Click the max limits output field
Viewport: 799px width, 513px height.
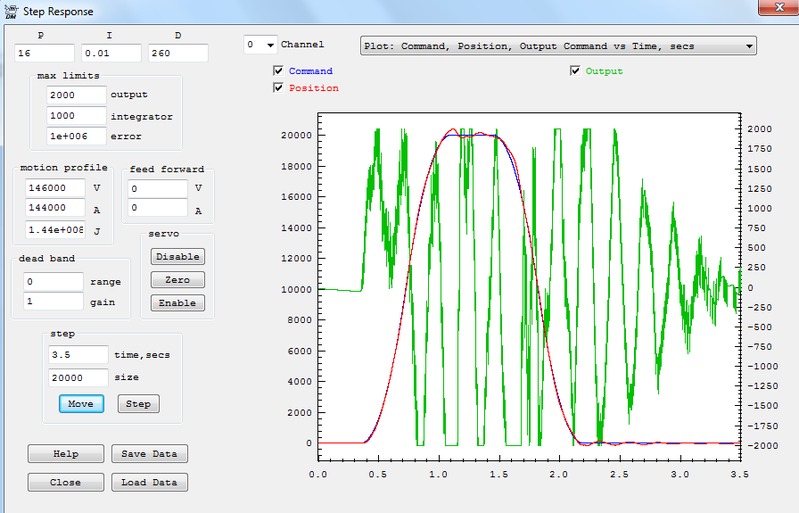click(76, 95)
